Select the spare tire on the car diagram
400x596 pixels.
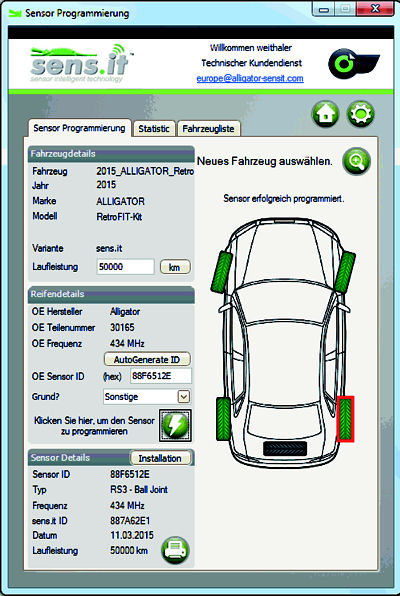click(285, 449)
